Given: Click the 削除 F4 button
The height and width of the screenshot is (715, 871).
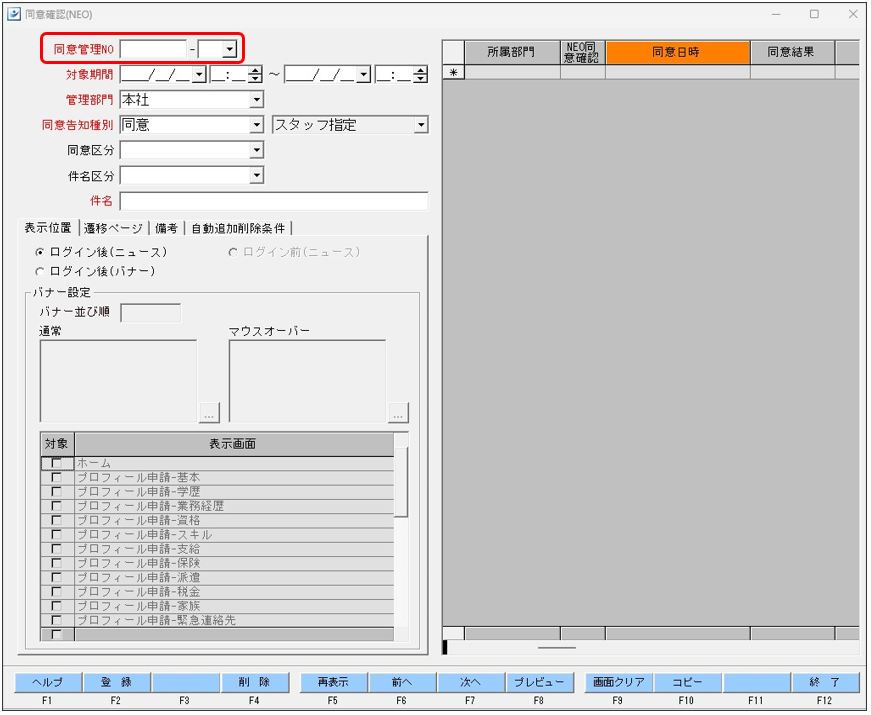Looking at the screenshot, I should 255,683.
